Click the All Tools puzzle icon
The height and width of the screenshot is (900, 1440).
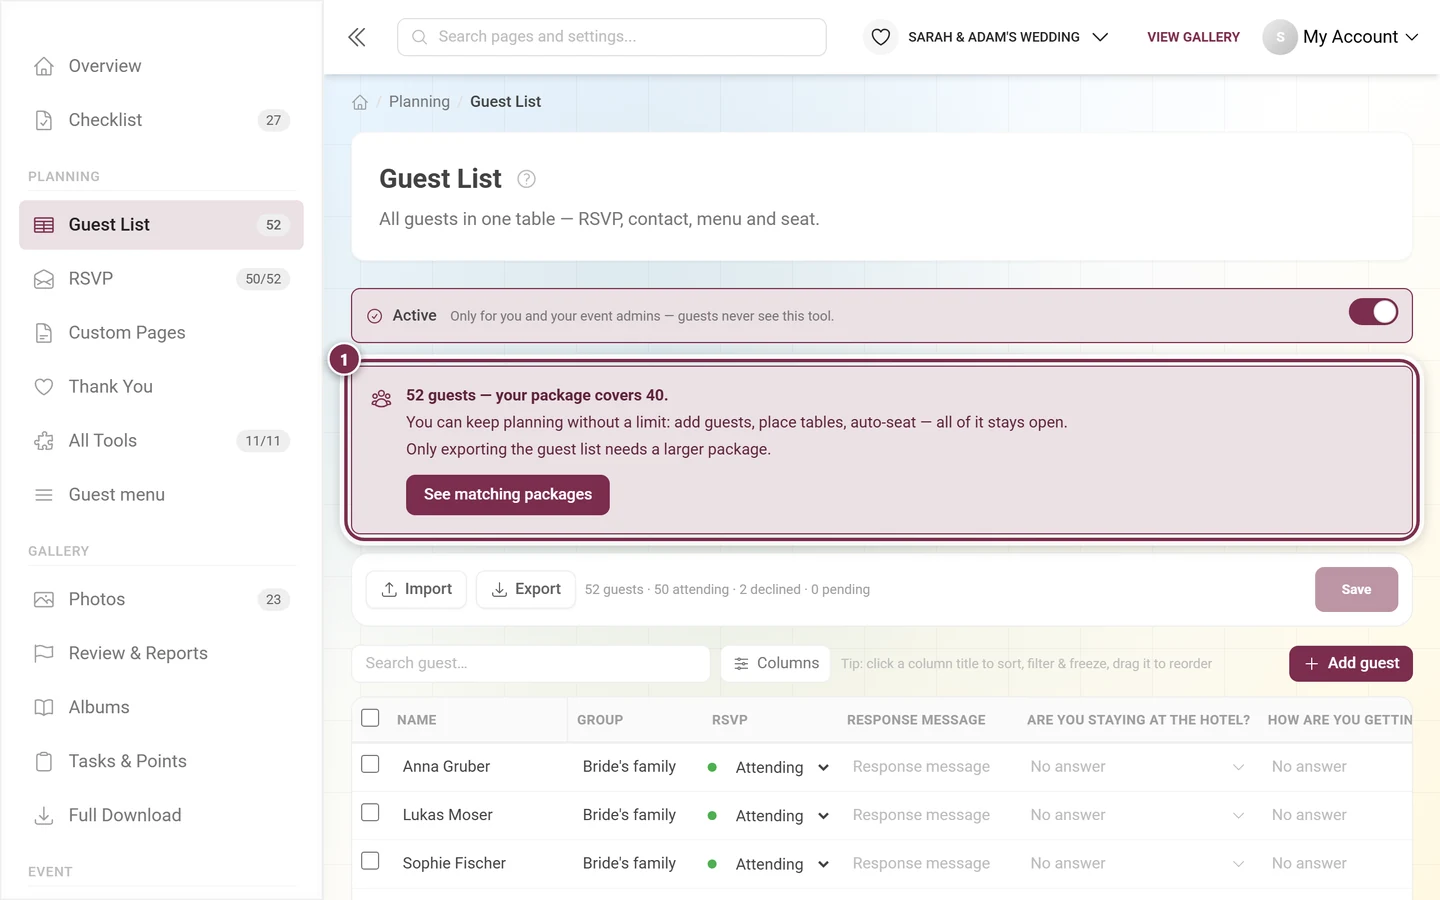coord(44,441)
